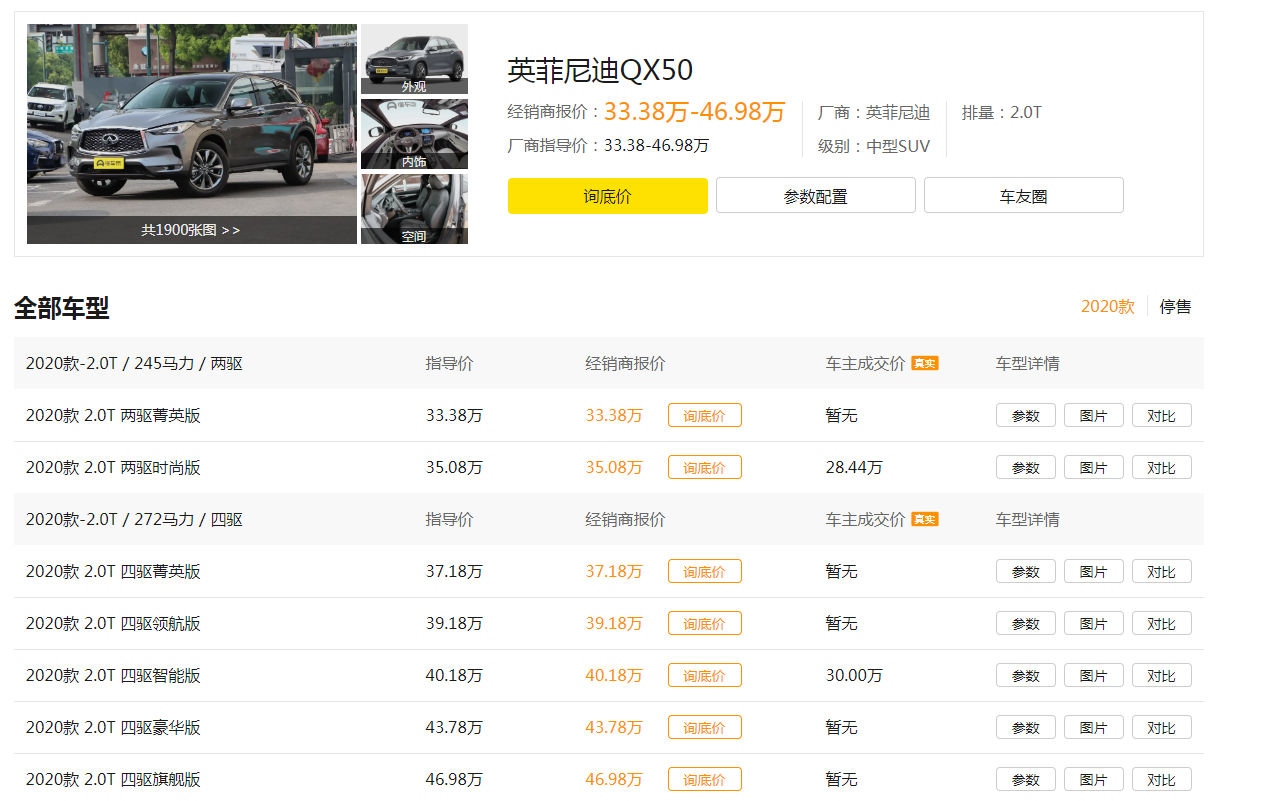Image resolution: width=1264 pixels, height=801 pixels.
Task: Click 对比 for 四驱领航版
Action: (x=1162, y=624)
